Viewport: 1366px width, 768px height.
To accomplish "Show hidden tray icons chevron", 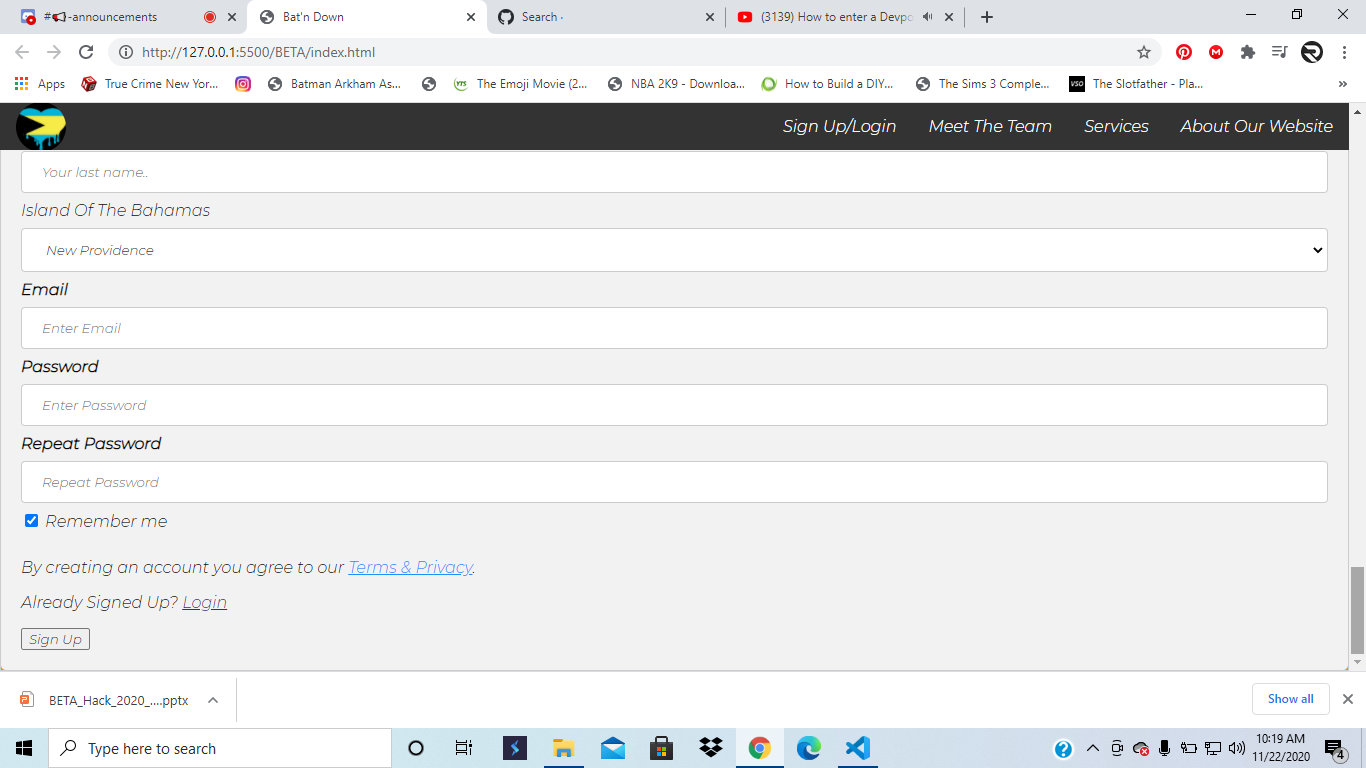I will pyautogui.click(x=1092, y=748).
